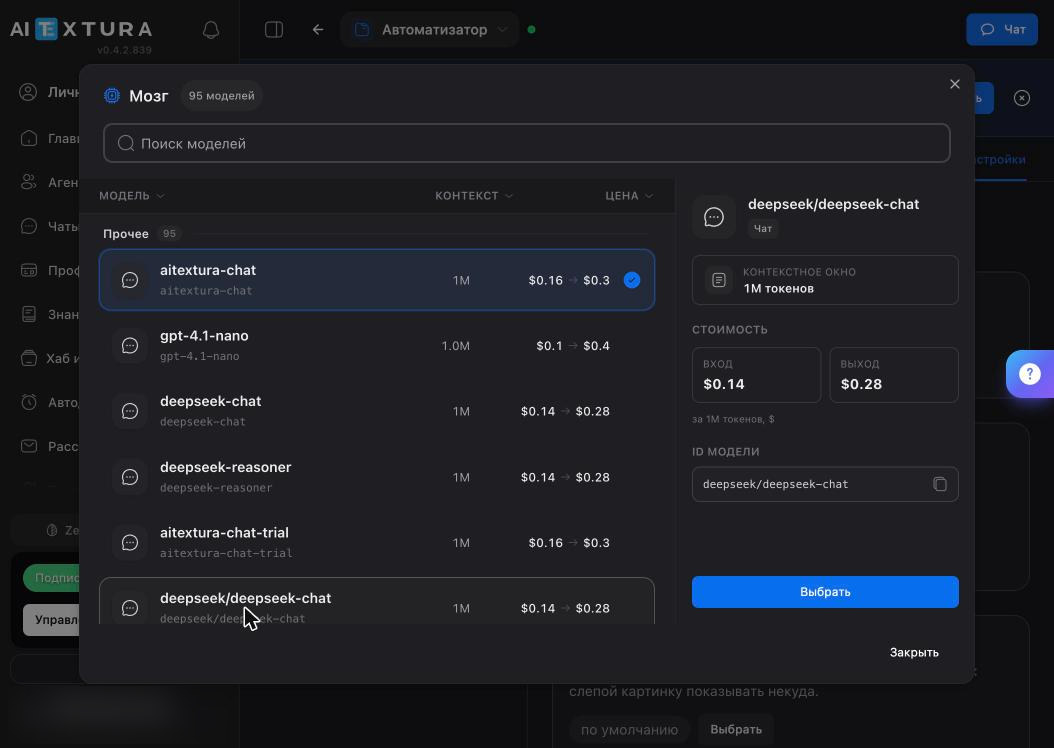Click the AITEXTURA logo
Screen dimensions: 1054x748
[81, 30]
